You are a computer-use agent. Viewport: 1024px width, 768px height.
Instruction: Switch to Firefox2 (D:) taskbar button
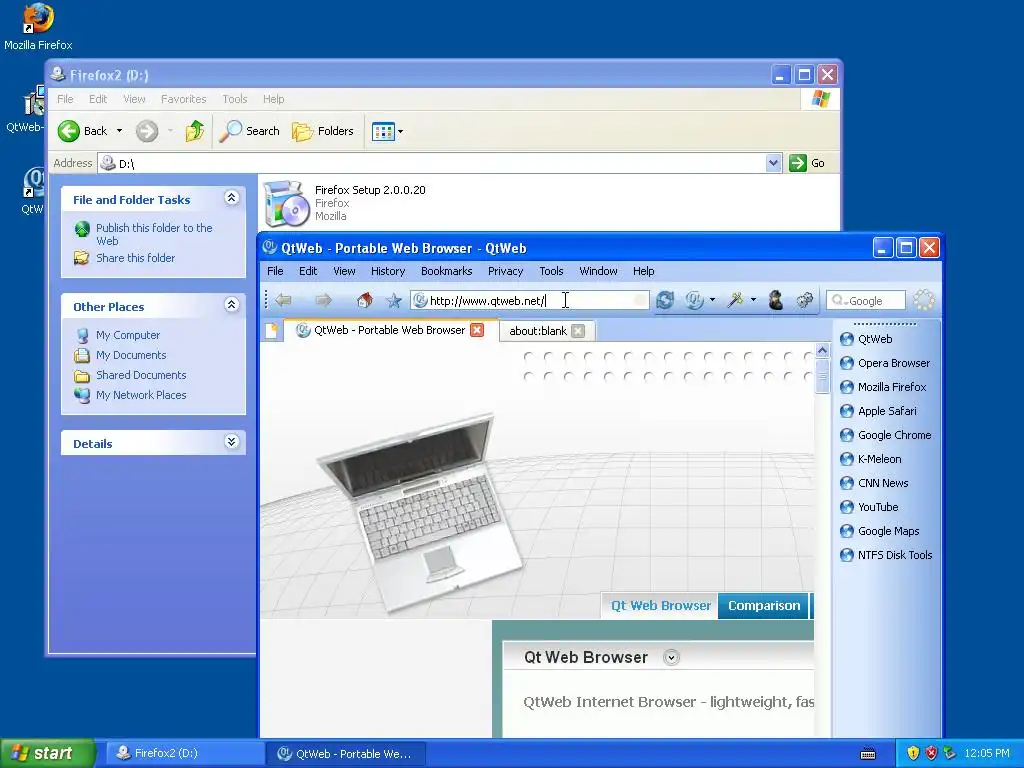click(x=184, y=754)
